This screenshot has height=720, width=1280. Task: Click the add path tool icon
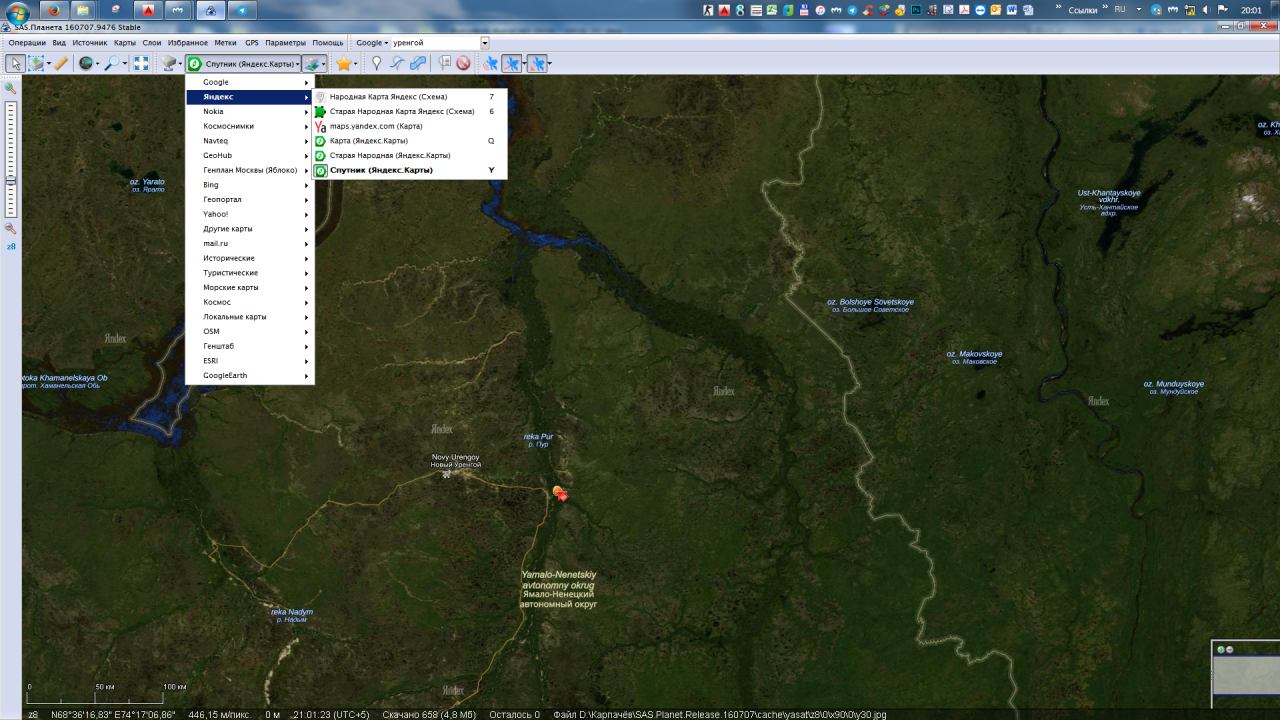(397, 63)
